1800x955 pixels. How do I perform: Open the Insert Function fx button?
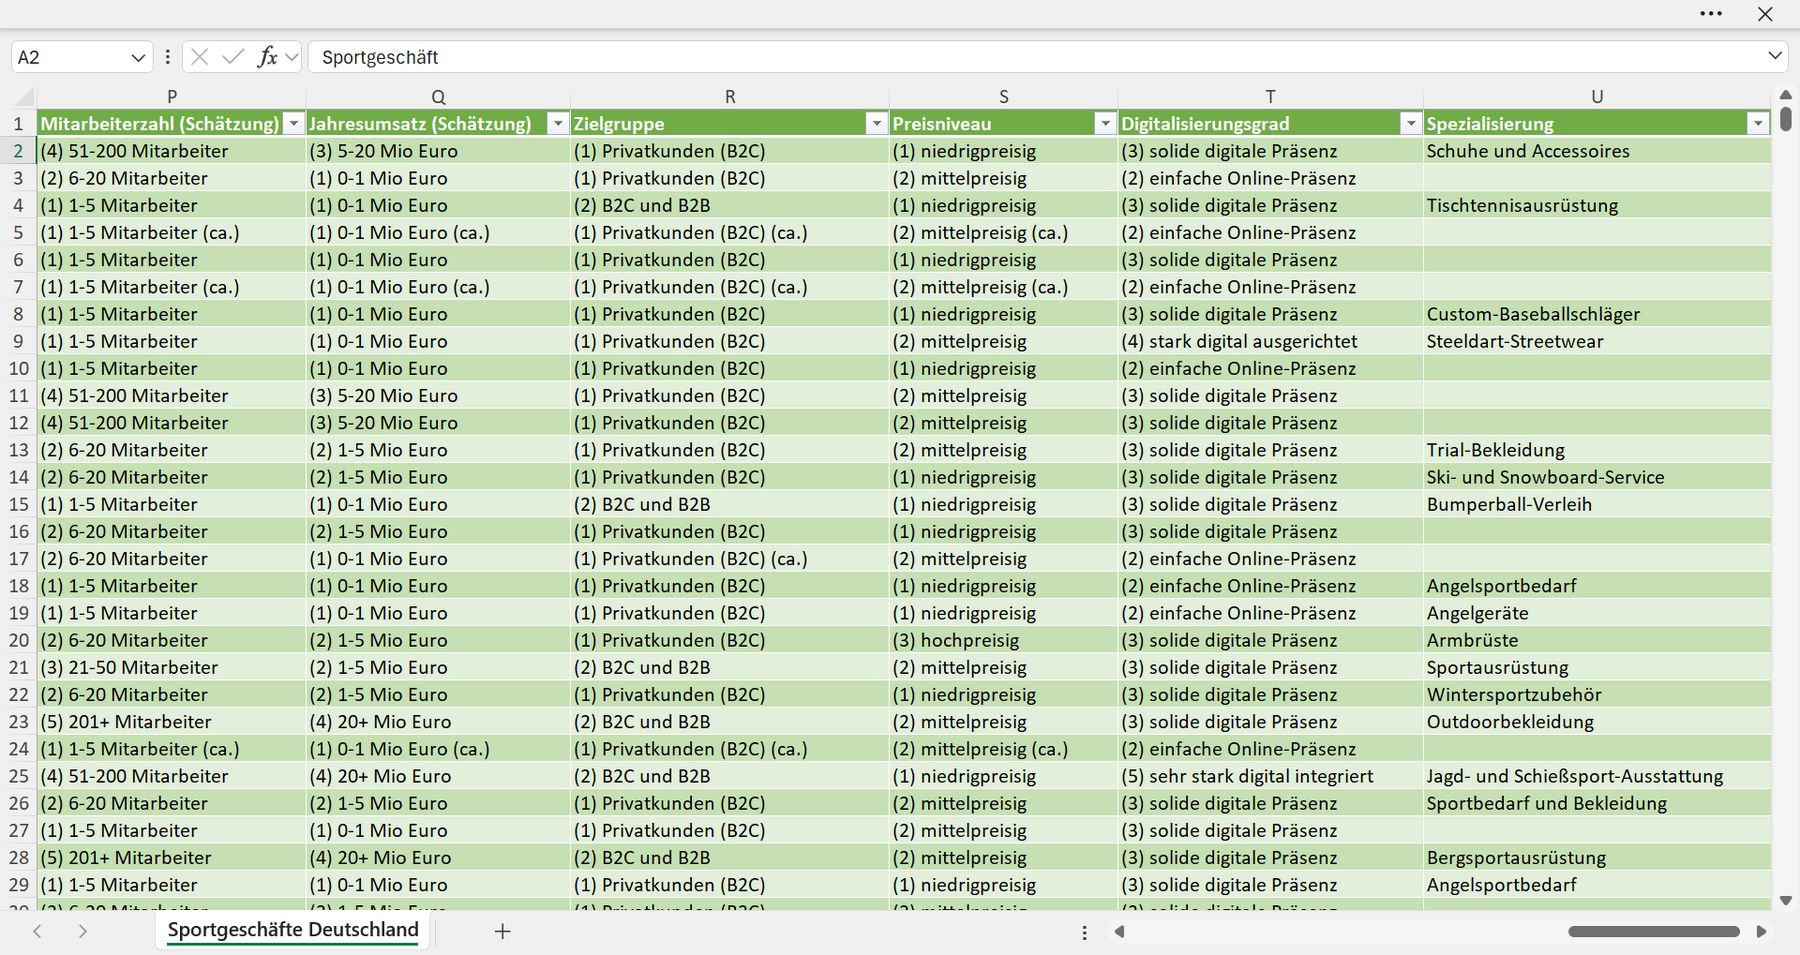click(x=267, y=57)
